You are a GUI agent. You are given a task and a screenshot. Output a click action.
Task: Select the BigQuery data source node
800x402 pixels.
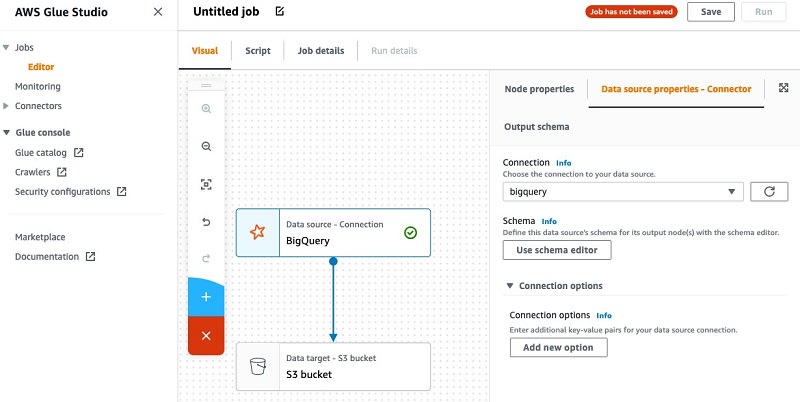[333, 233]
